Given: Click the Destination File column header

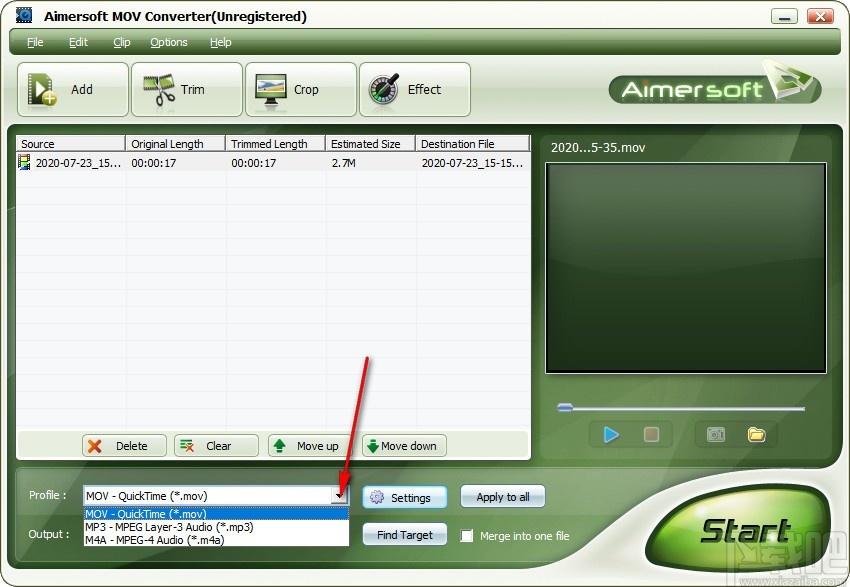Looking at the screenshot, I should click(472, 144).
